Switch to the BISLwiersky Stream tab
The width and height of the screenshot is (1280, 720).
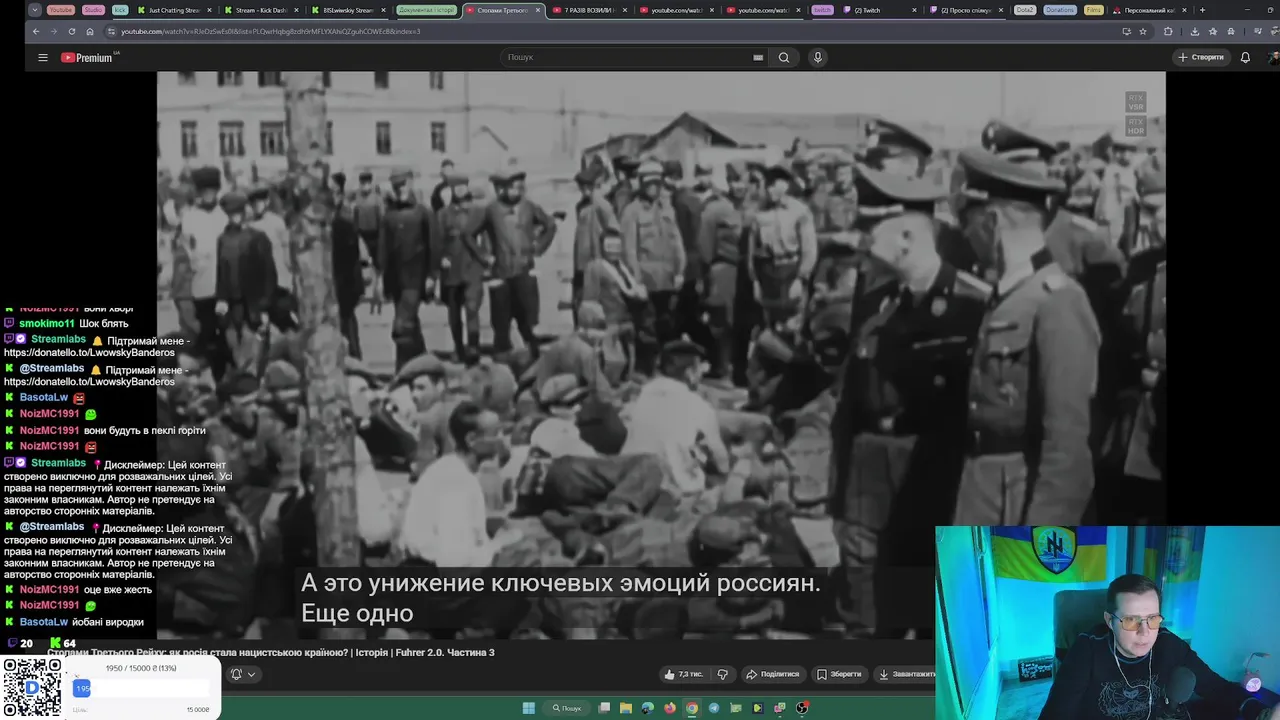(x=348, y=10)
